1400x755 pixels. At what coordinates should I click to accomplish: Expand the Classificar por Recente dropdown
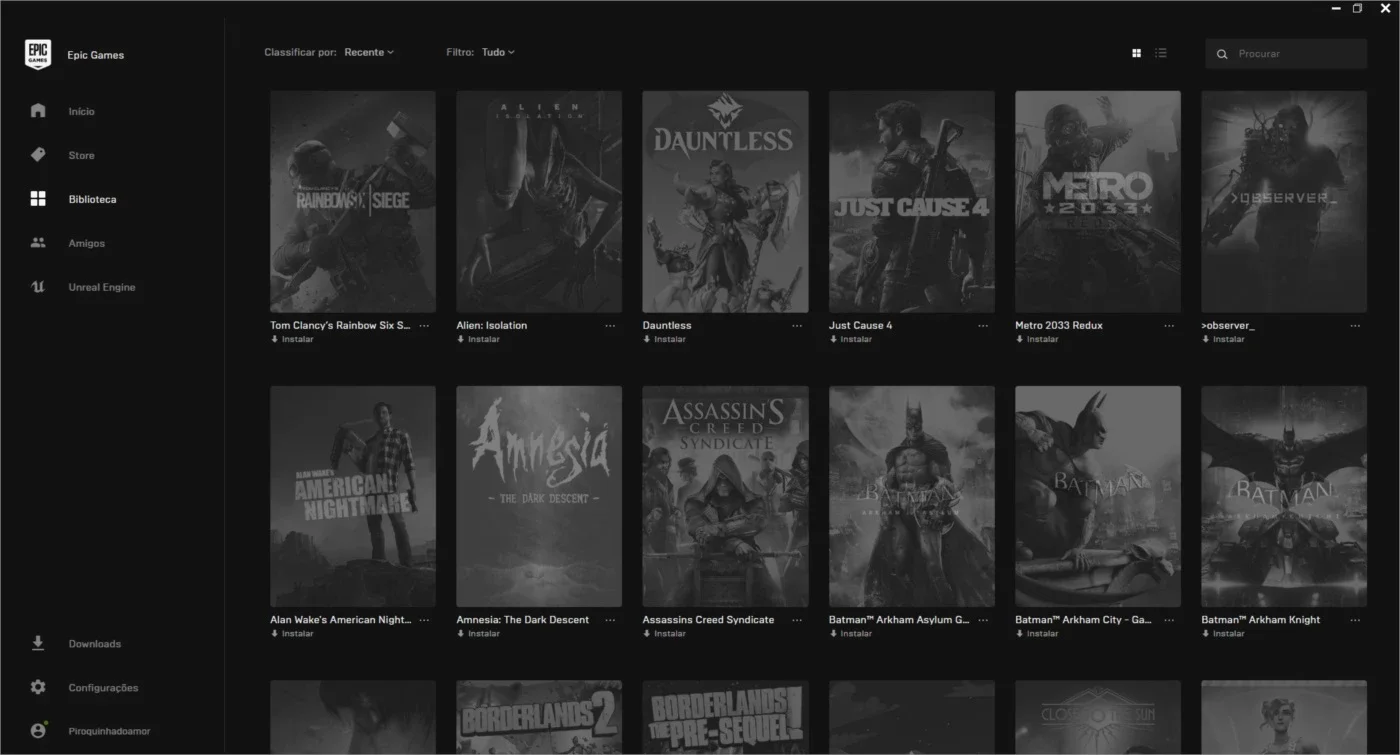(369, 52)
